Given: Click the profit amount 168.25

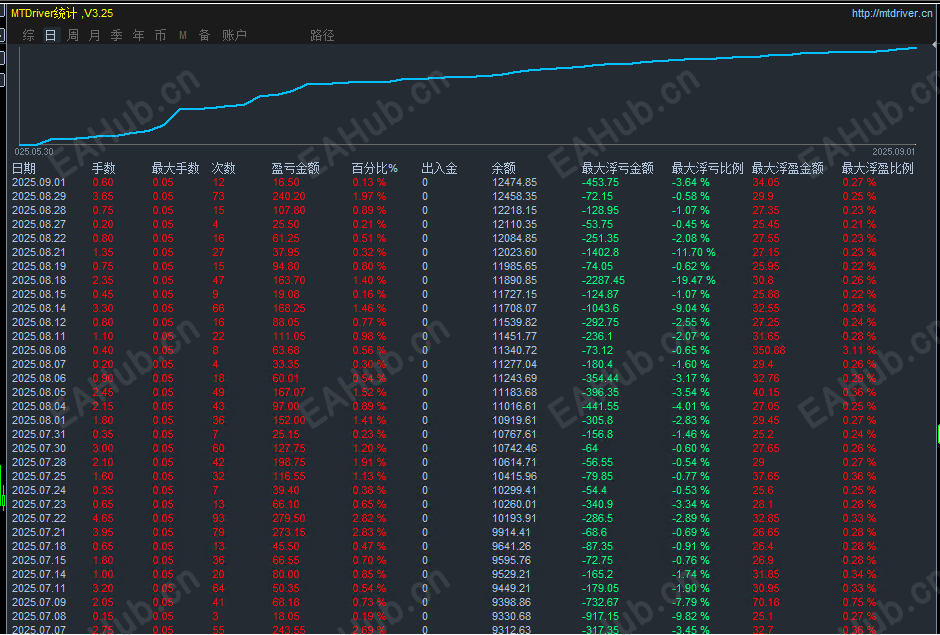Looking at the screenshot, I should (x=288, y=308).
